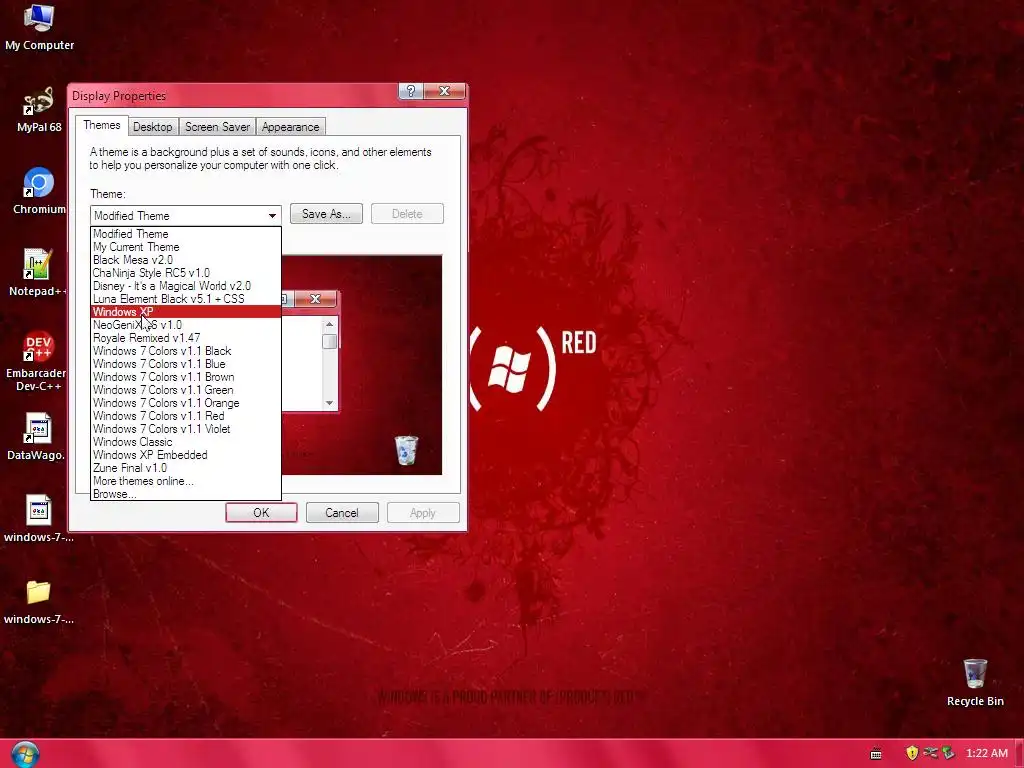Screen dimensions: 1024x768
Task: Pick the Black Mesa v2.0 theme
Action: (x=185, y=260)
